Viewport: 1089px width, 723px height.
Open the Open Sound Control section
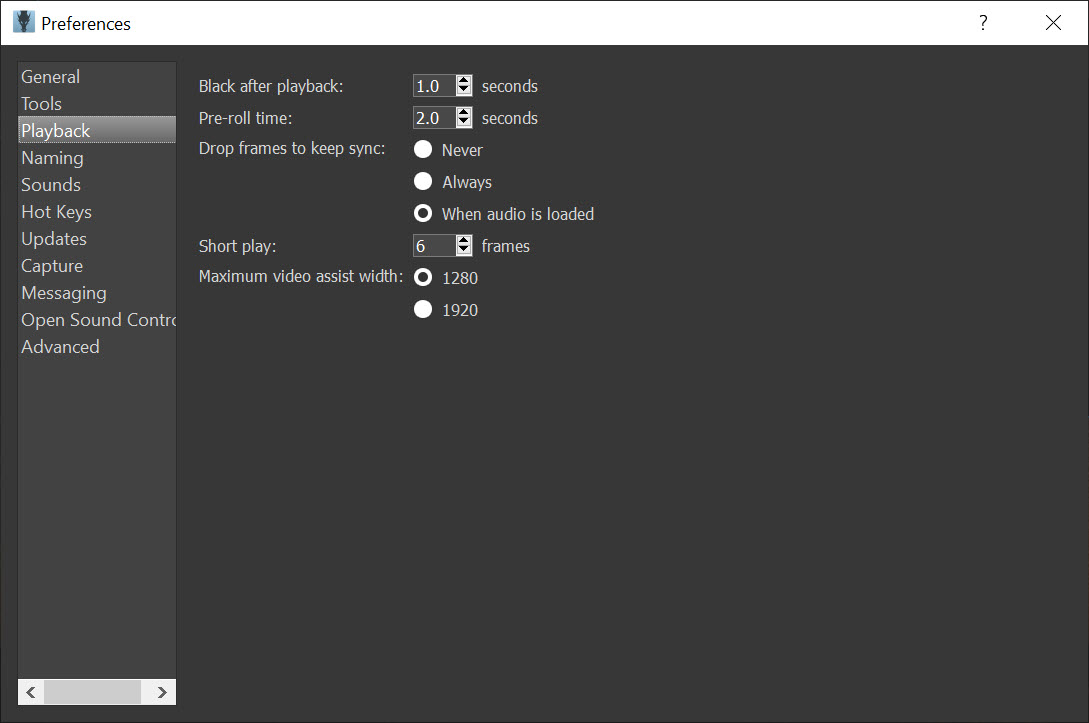point(97,319)
